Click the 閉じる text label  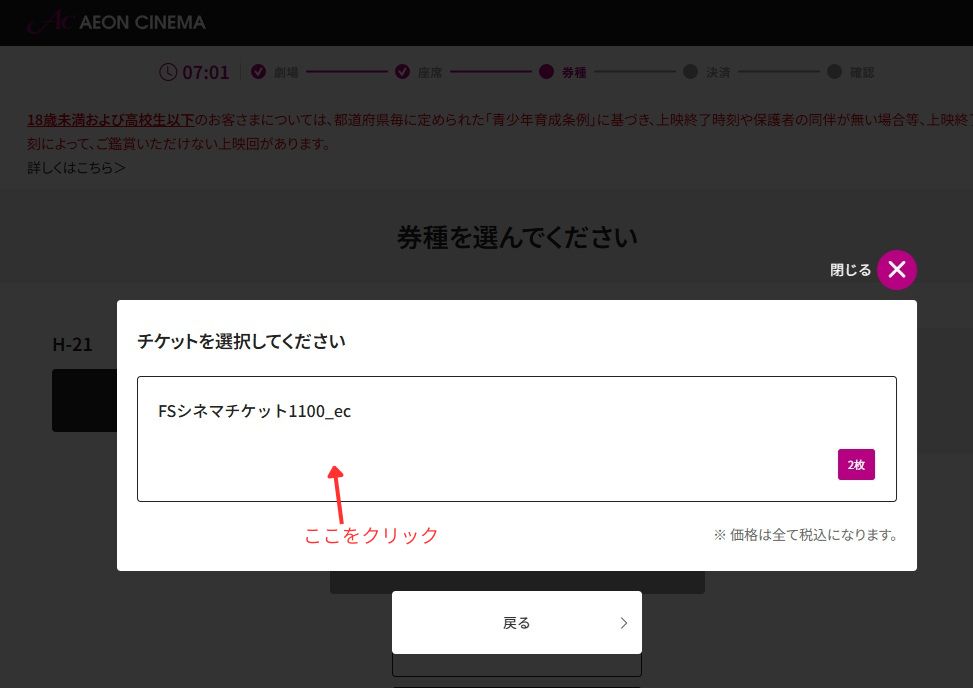click(x=850, y=270)
